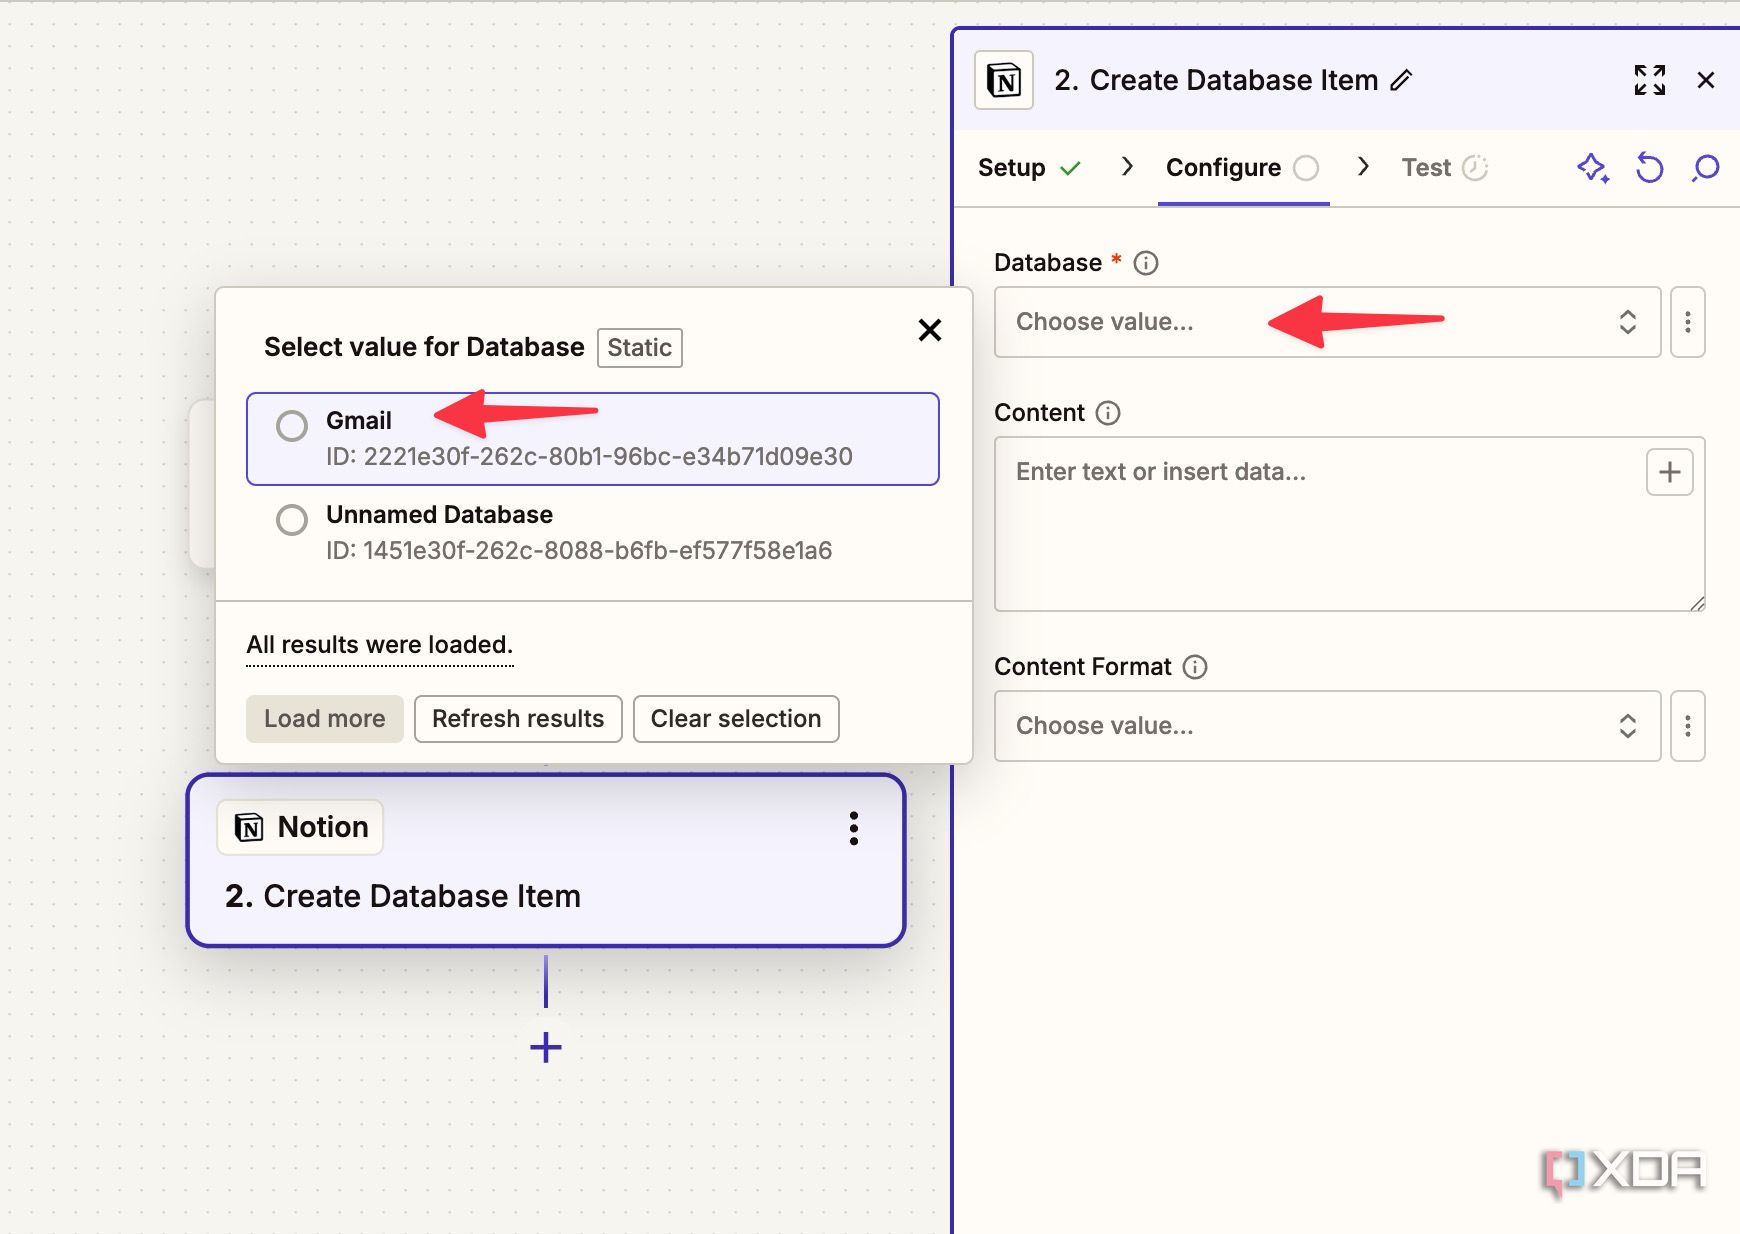Open the Database Choose value dropdown
1740x1234 pixels.
click(x=1328, y=322)
